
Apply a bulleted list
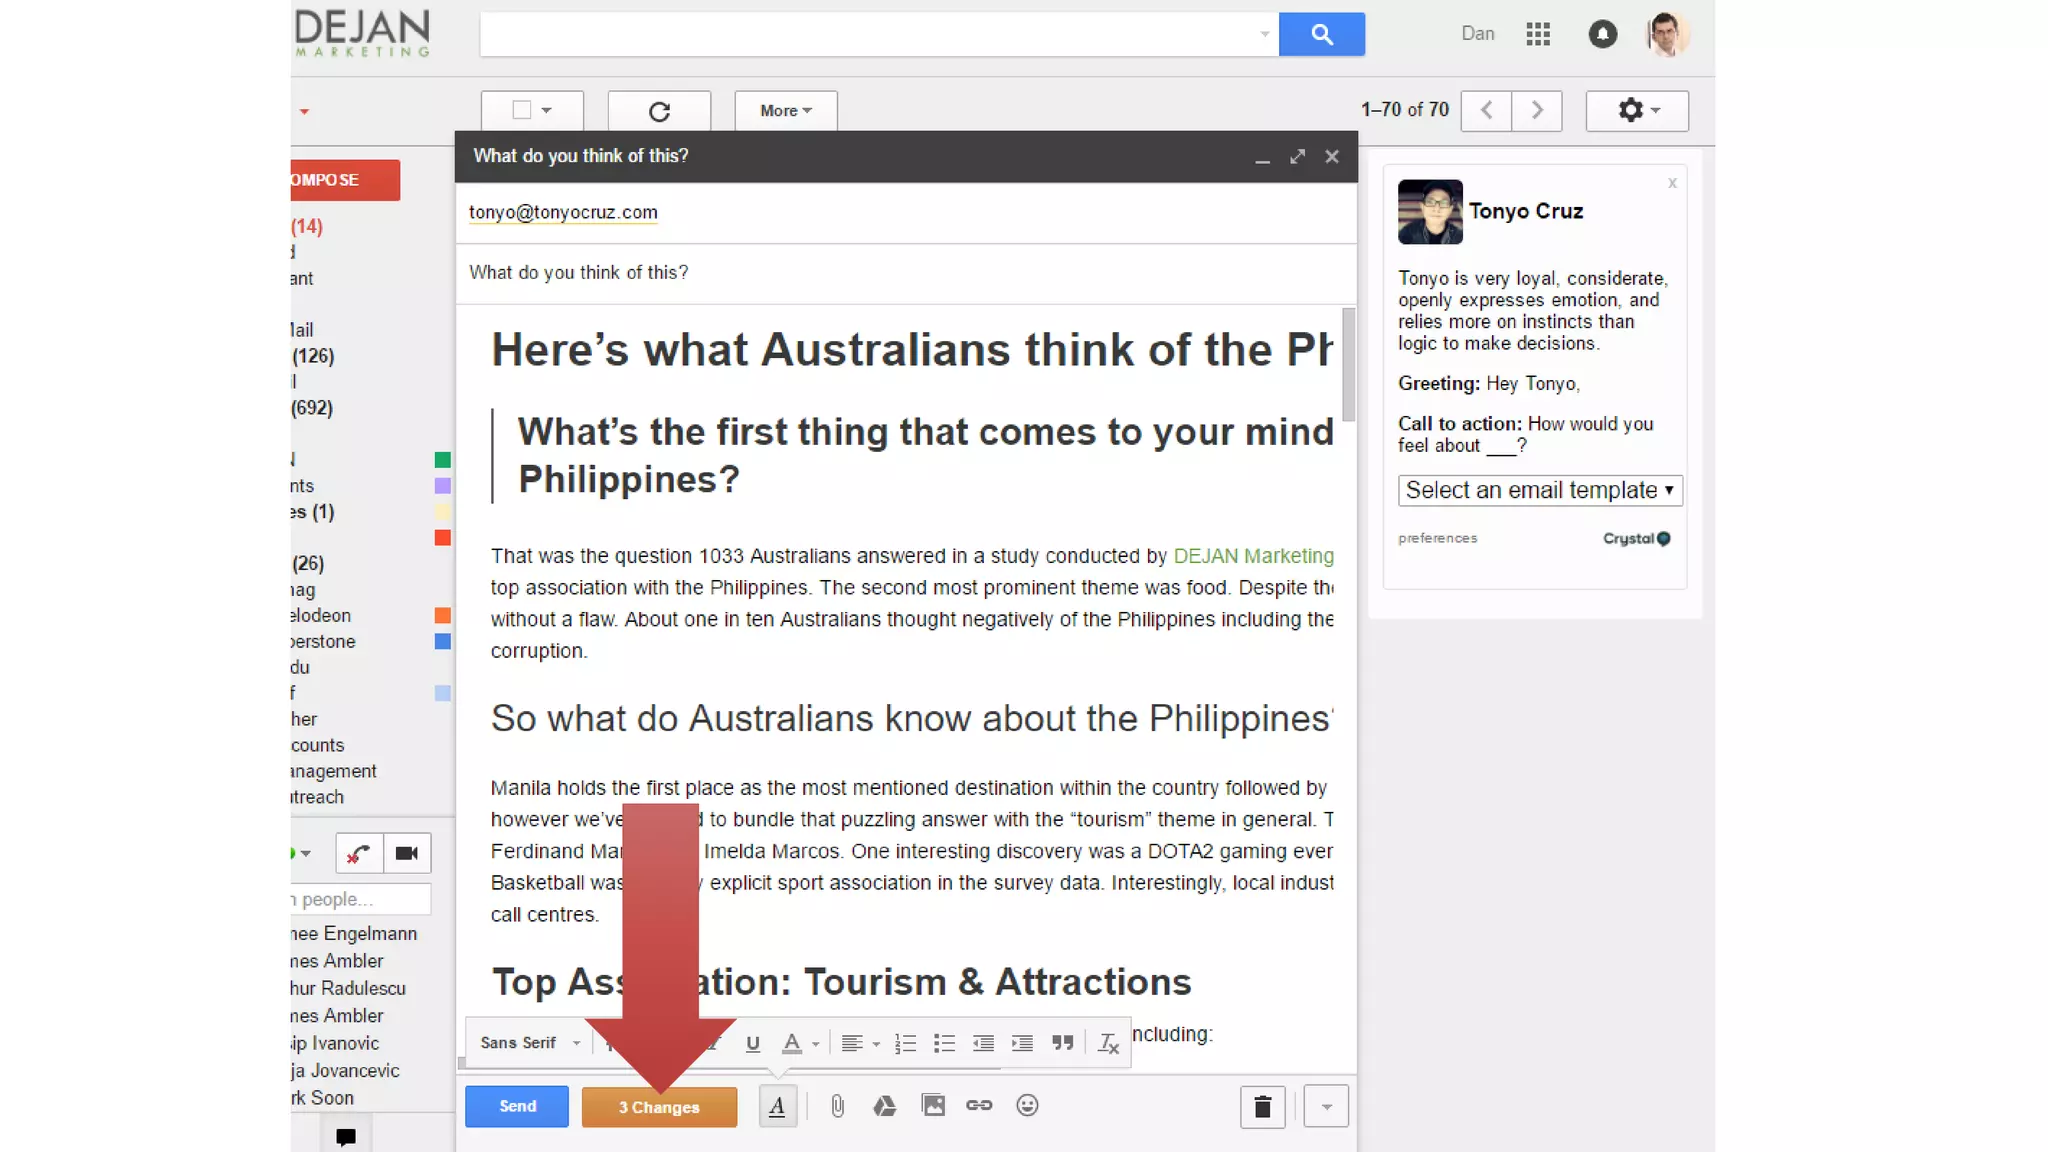coord(944,1043)
